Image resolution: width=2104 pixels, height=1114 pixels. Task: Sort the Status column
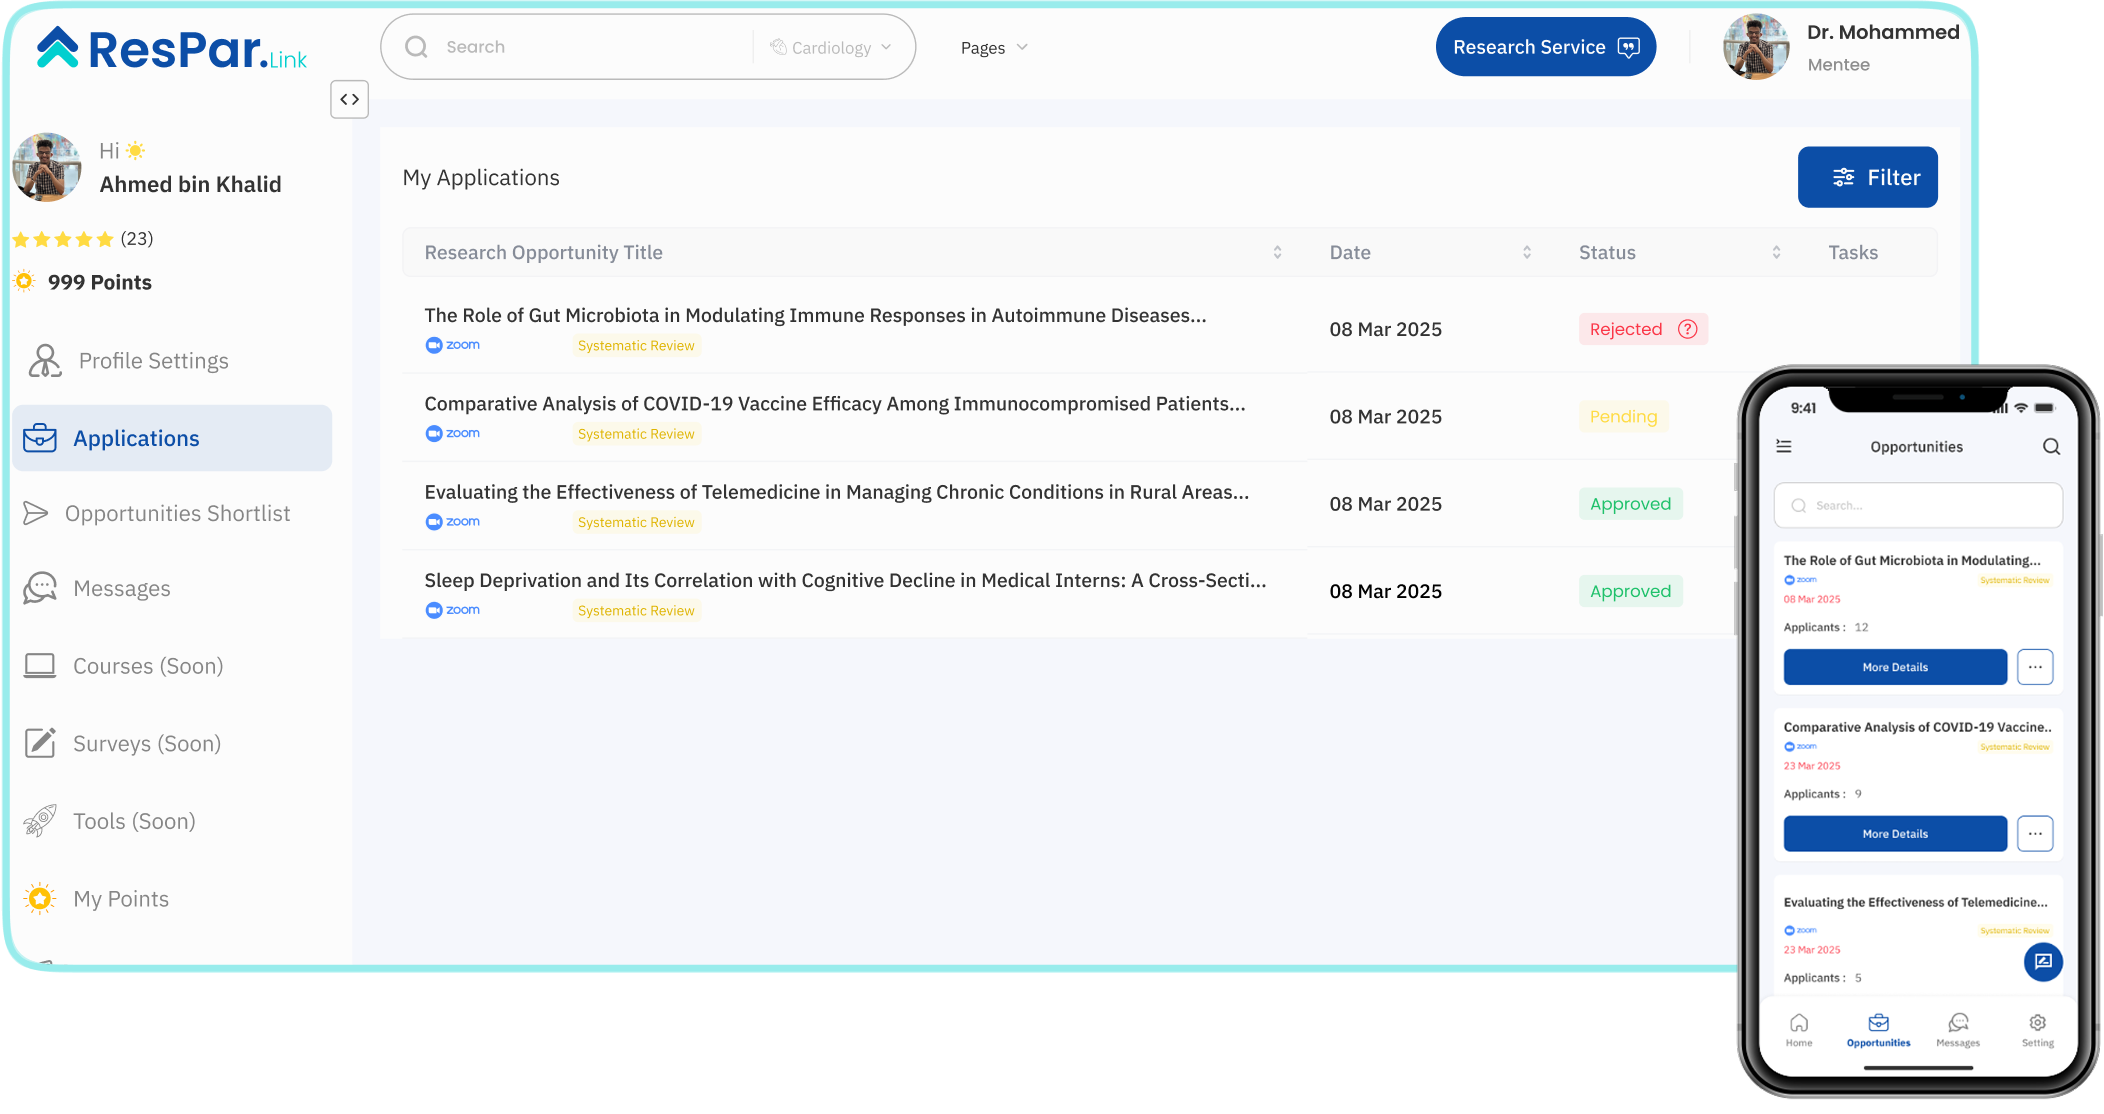(1776, 252)
